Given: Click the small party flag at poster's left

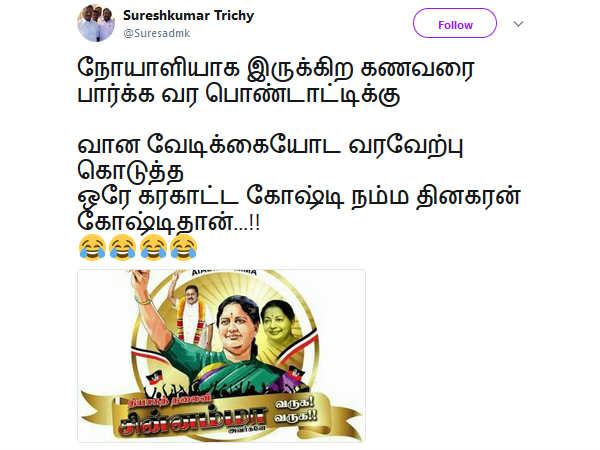Looking at the screenshot, I should [154, 380].
